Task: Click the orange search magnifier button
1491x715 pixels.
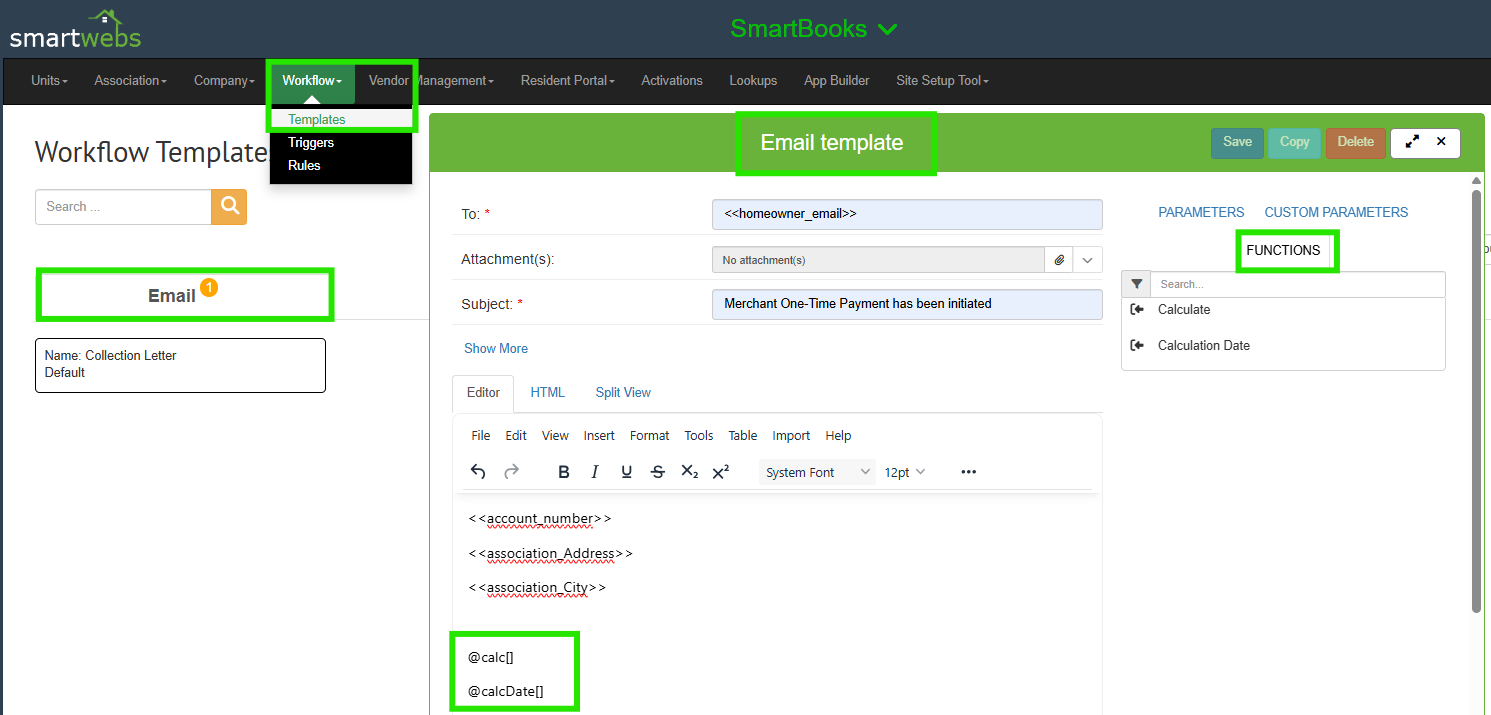Action: point(229,206)
